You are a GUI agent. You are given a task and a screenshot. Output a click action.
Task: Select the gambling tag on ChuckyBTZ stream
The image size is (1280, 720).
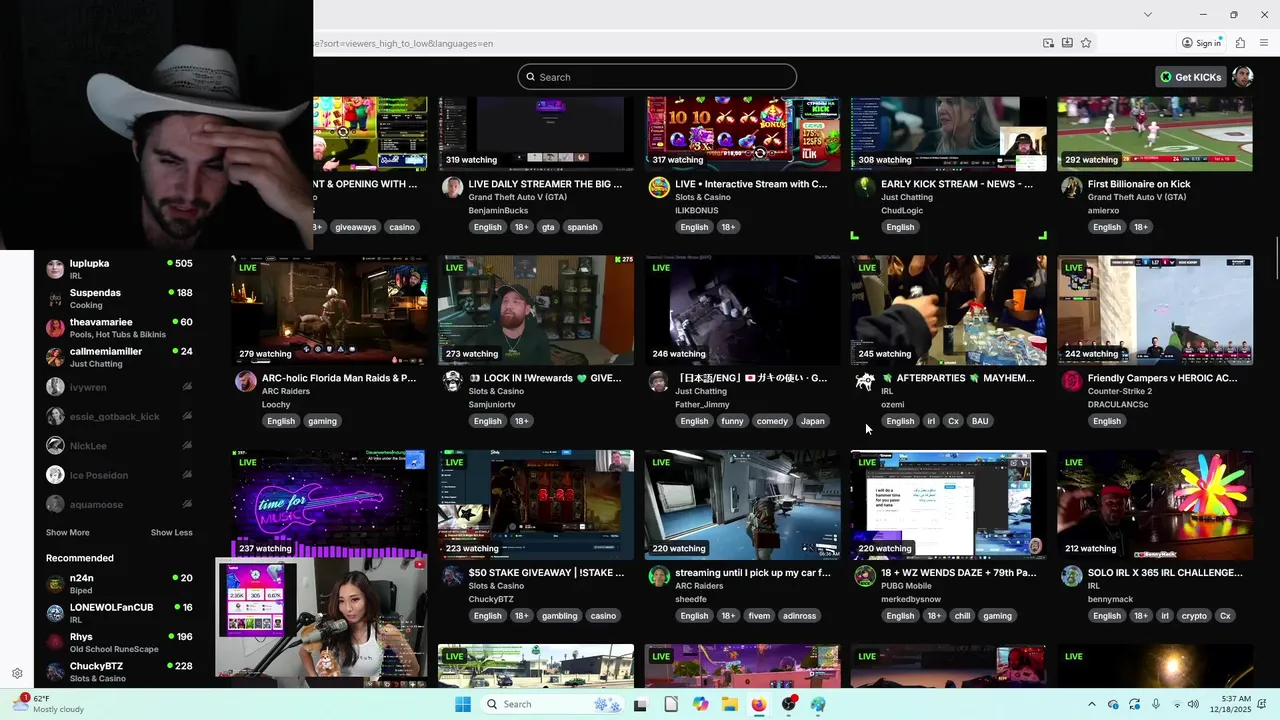pyautogui.click(x=560, y=616)
